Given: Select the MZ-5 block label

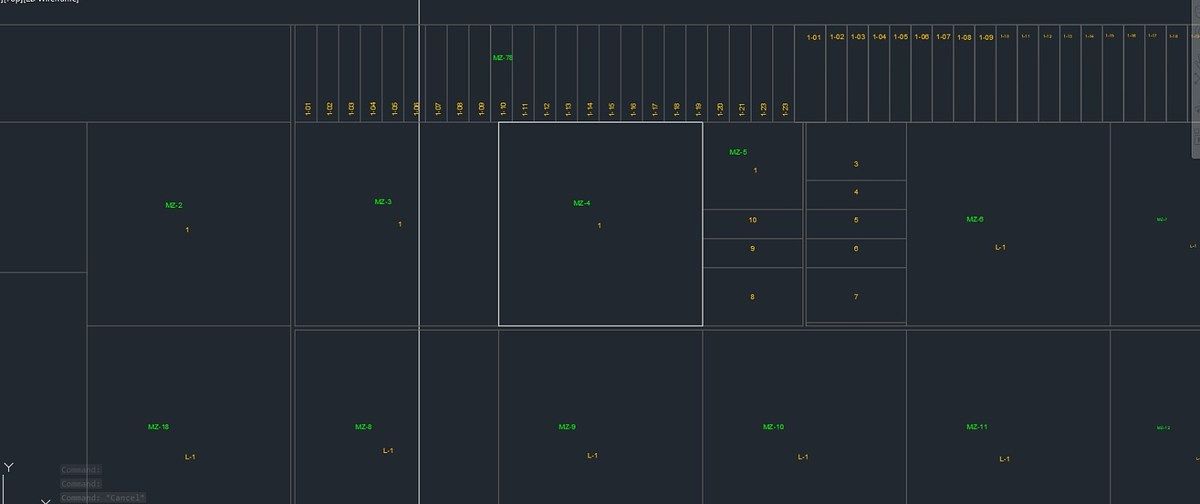Looking at the screenshot, I should pos(738,152).
